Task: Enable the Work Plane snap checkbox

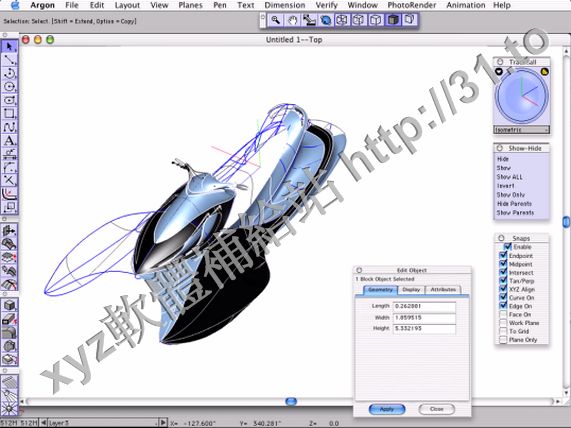Action: (x=503, y=323)
